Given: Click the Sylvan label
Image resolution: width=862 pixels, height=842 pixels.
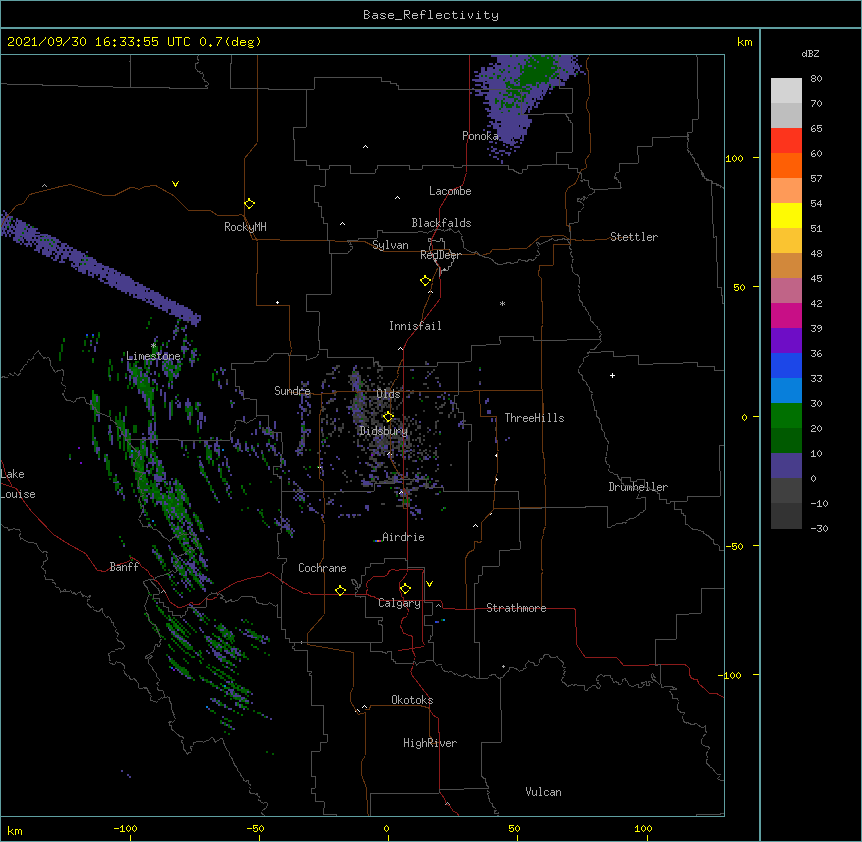Looking at the screenshot, I should tap(390, 245).
